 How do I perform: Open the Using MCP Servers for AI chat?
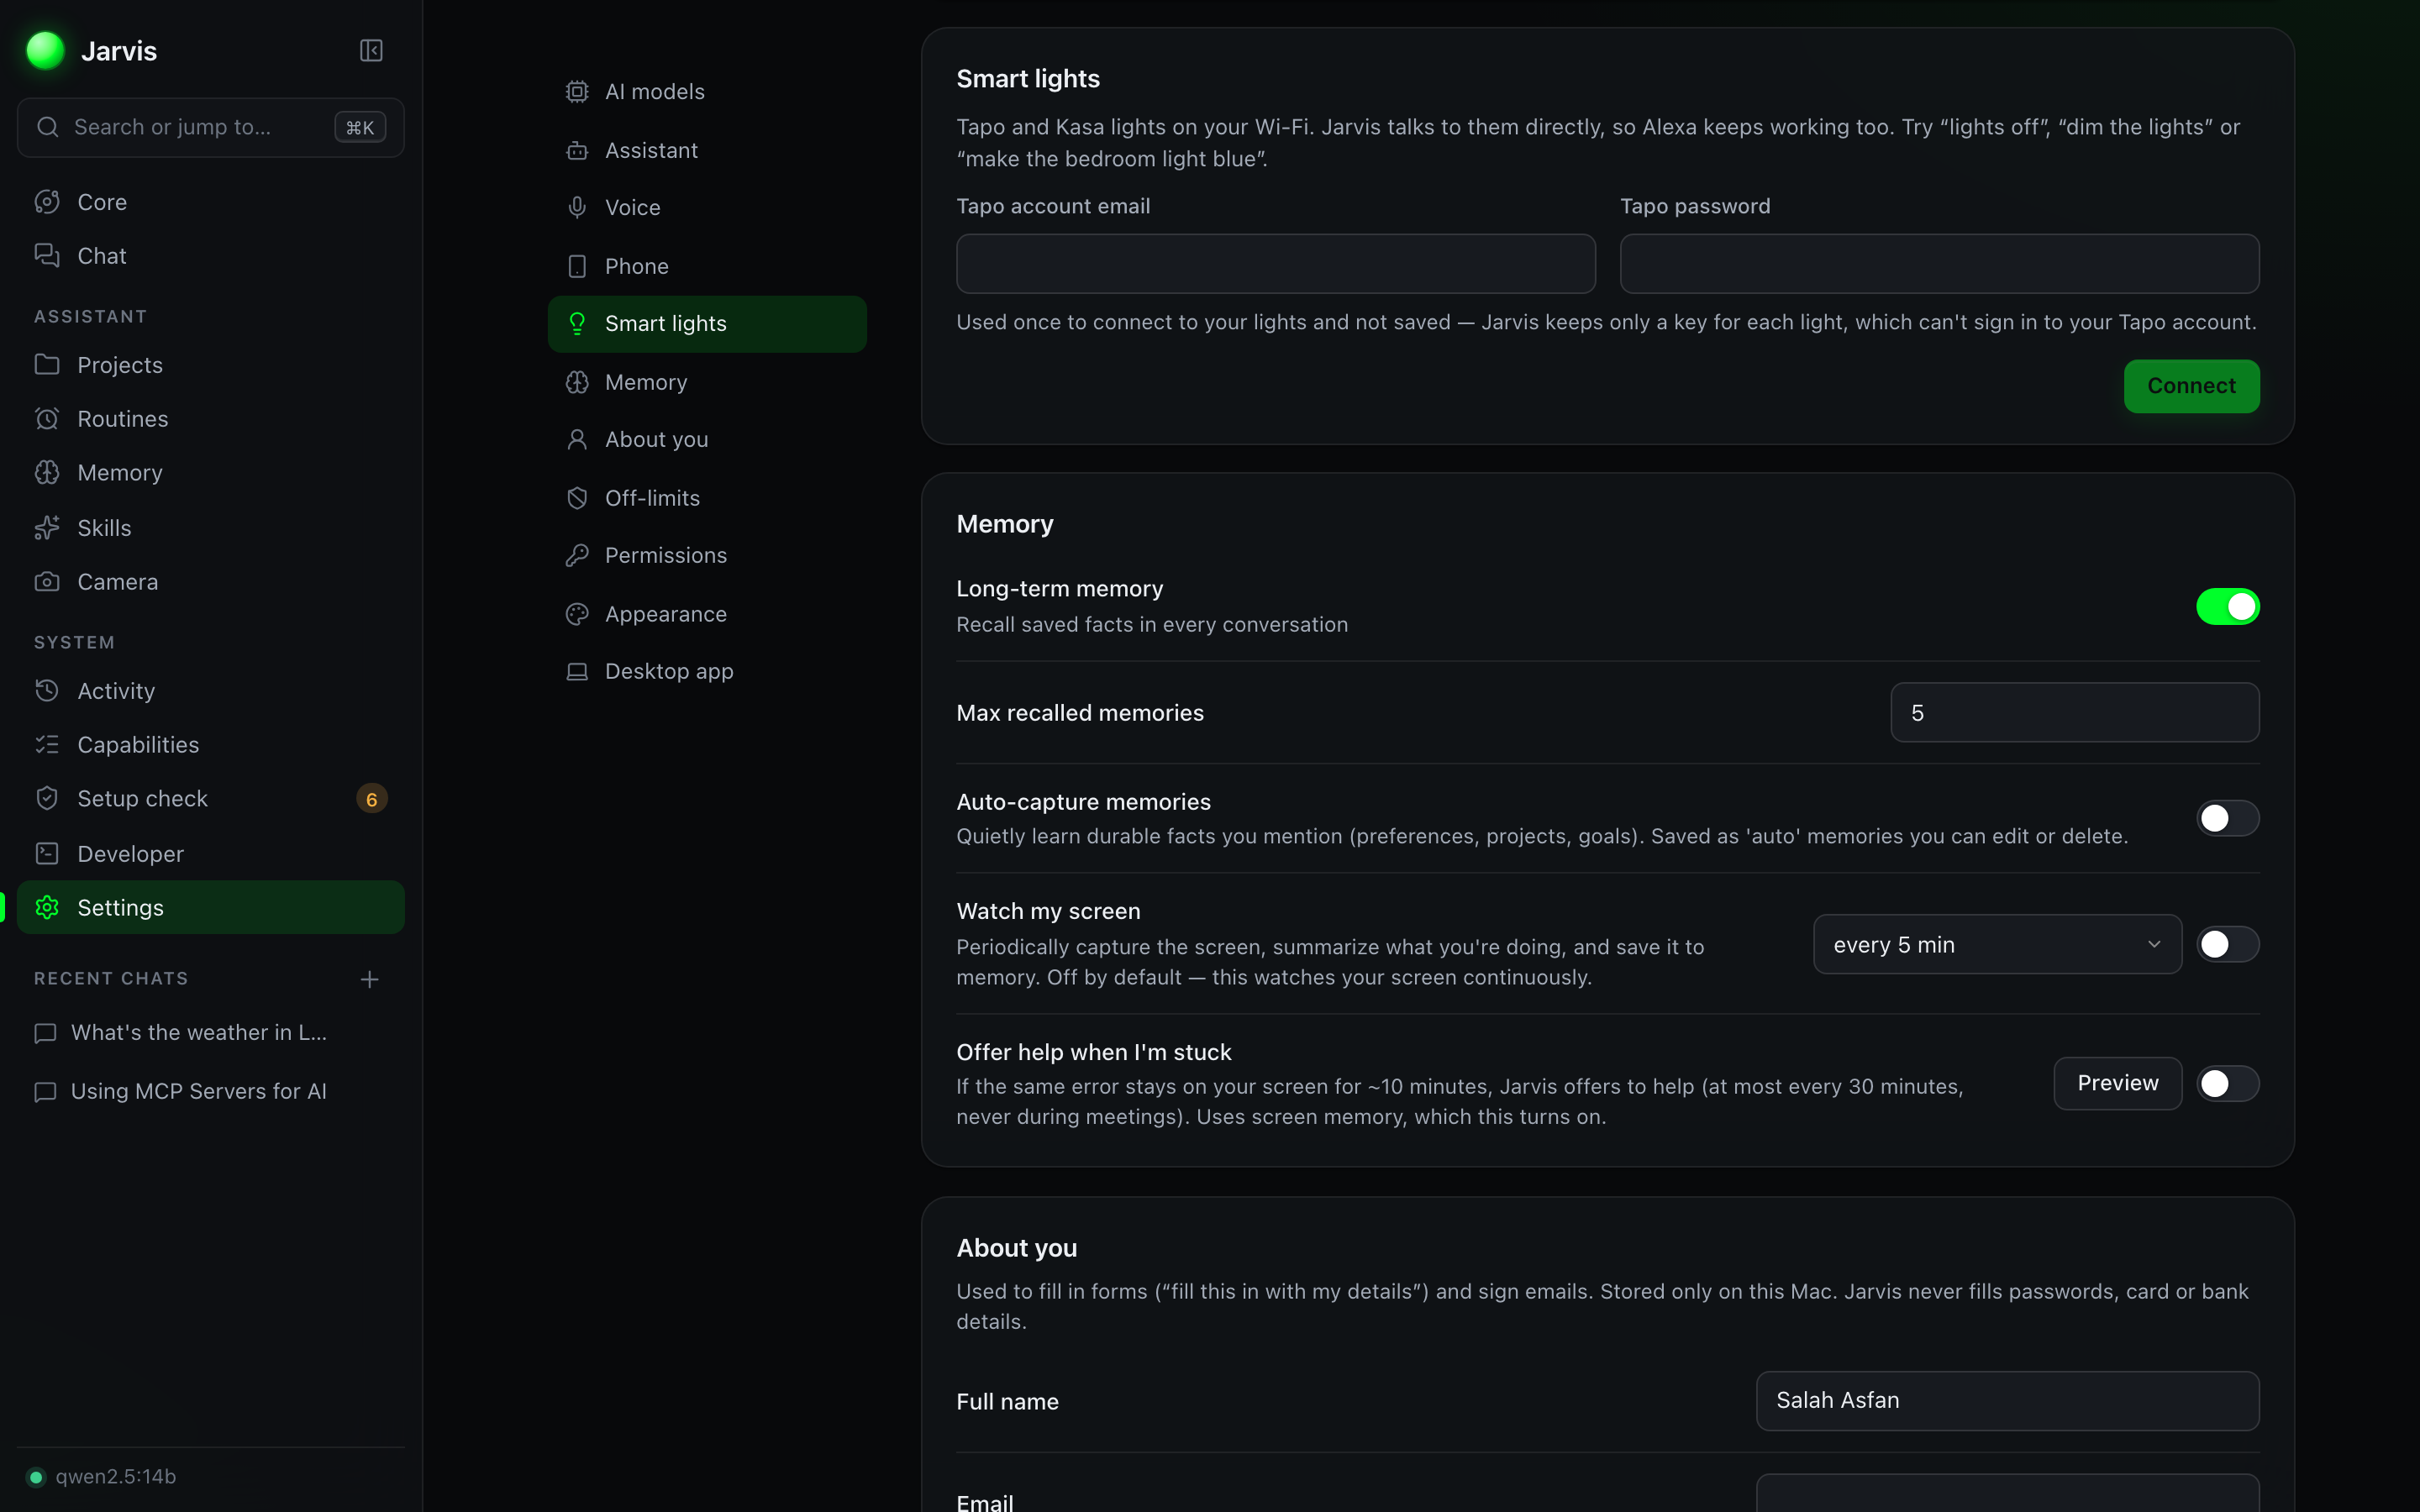pos(211,1091)
